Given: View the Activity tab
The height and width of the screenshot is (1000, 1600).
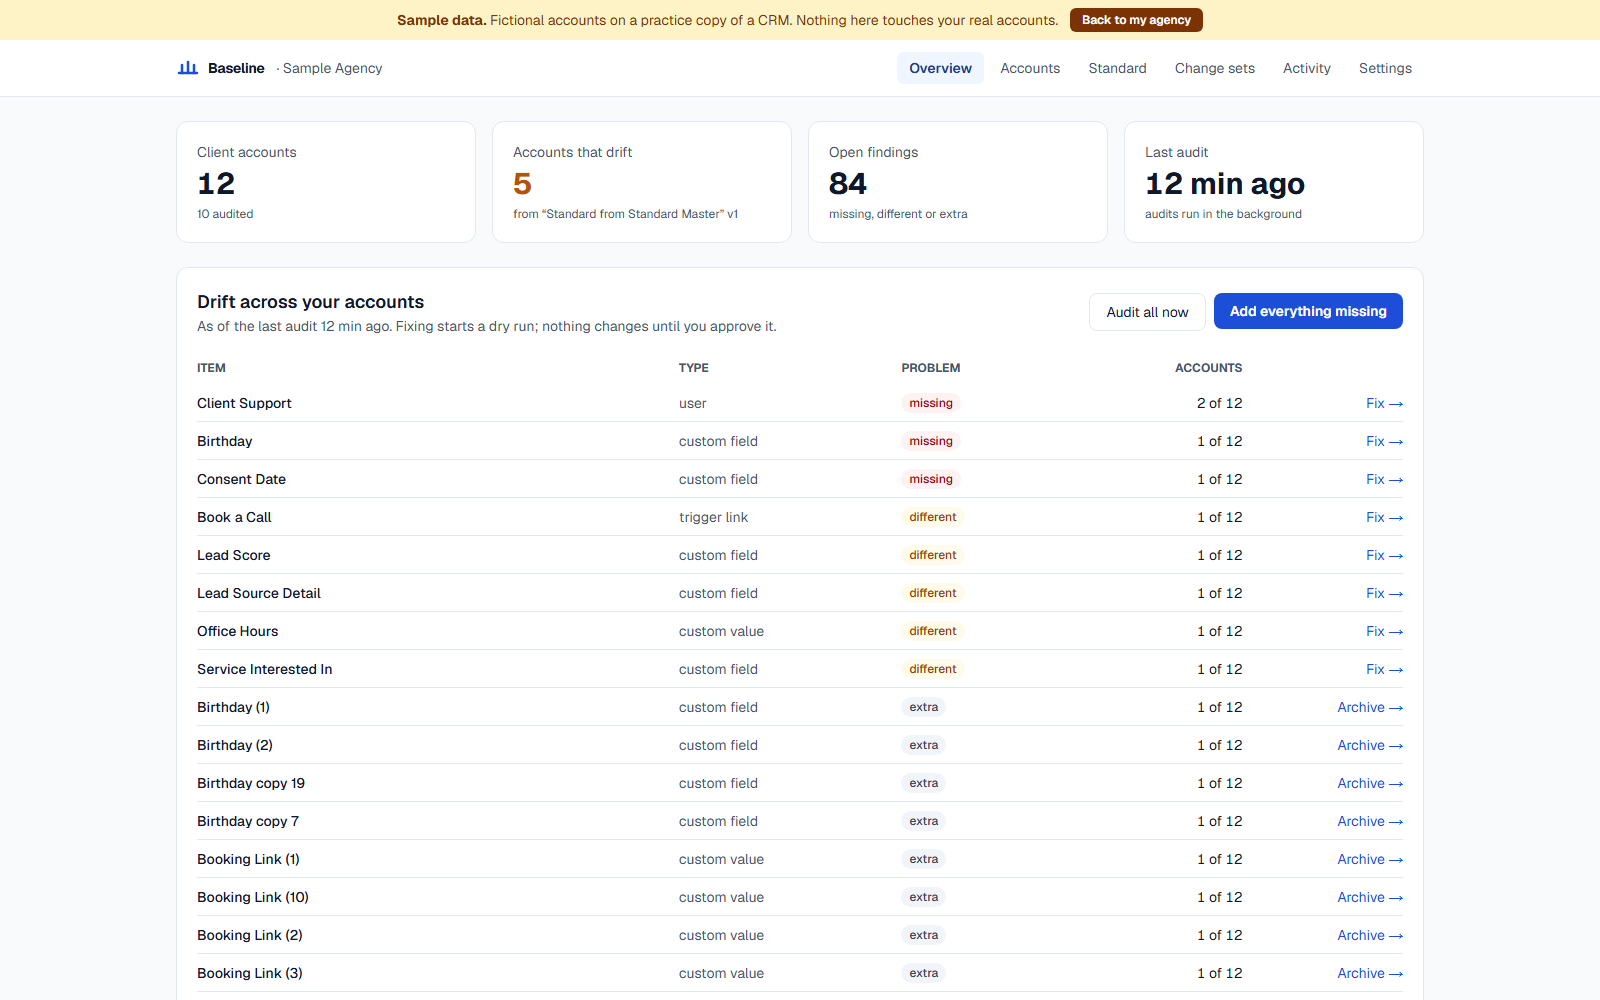Looking at the screenshot, I should (1306, 68).
